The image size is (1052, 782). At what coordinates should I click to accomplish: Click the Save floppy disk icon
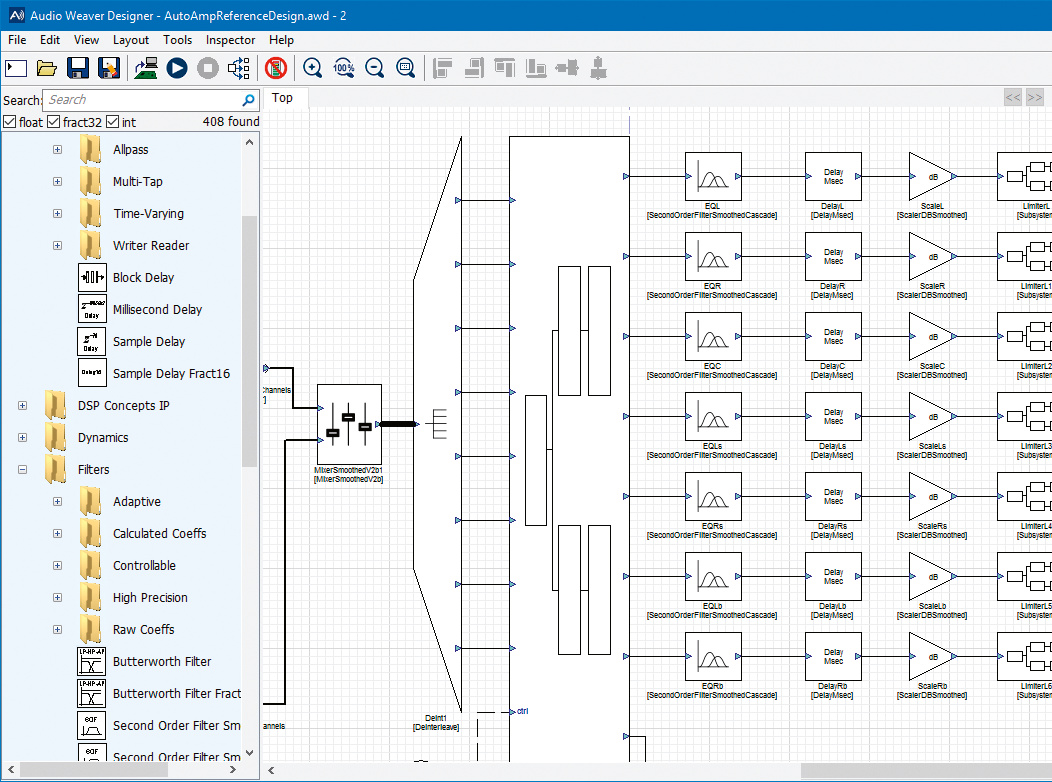click(x=78, y=68)
